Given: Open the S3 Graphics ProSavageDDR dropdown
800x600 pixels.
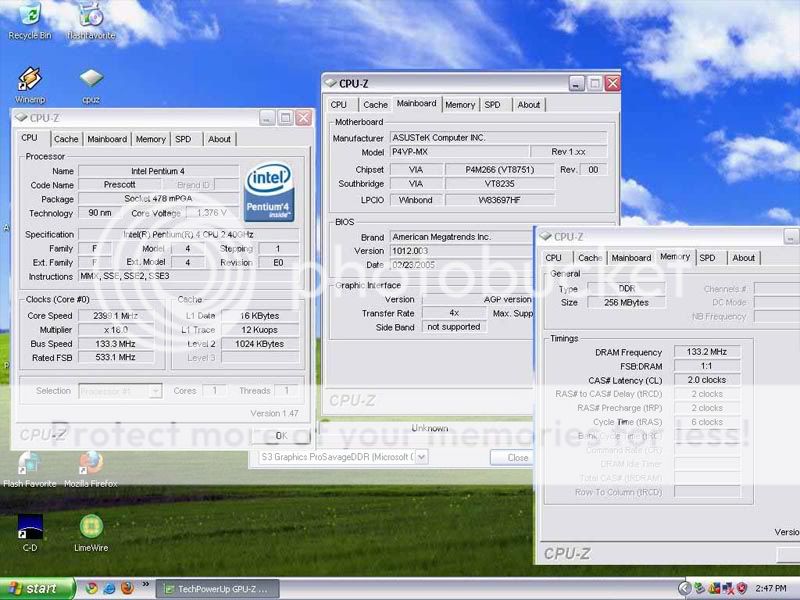Looking at the screenshot, I should [421, 457].
